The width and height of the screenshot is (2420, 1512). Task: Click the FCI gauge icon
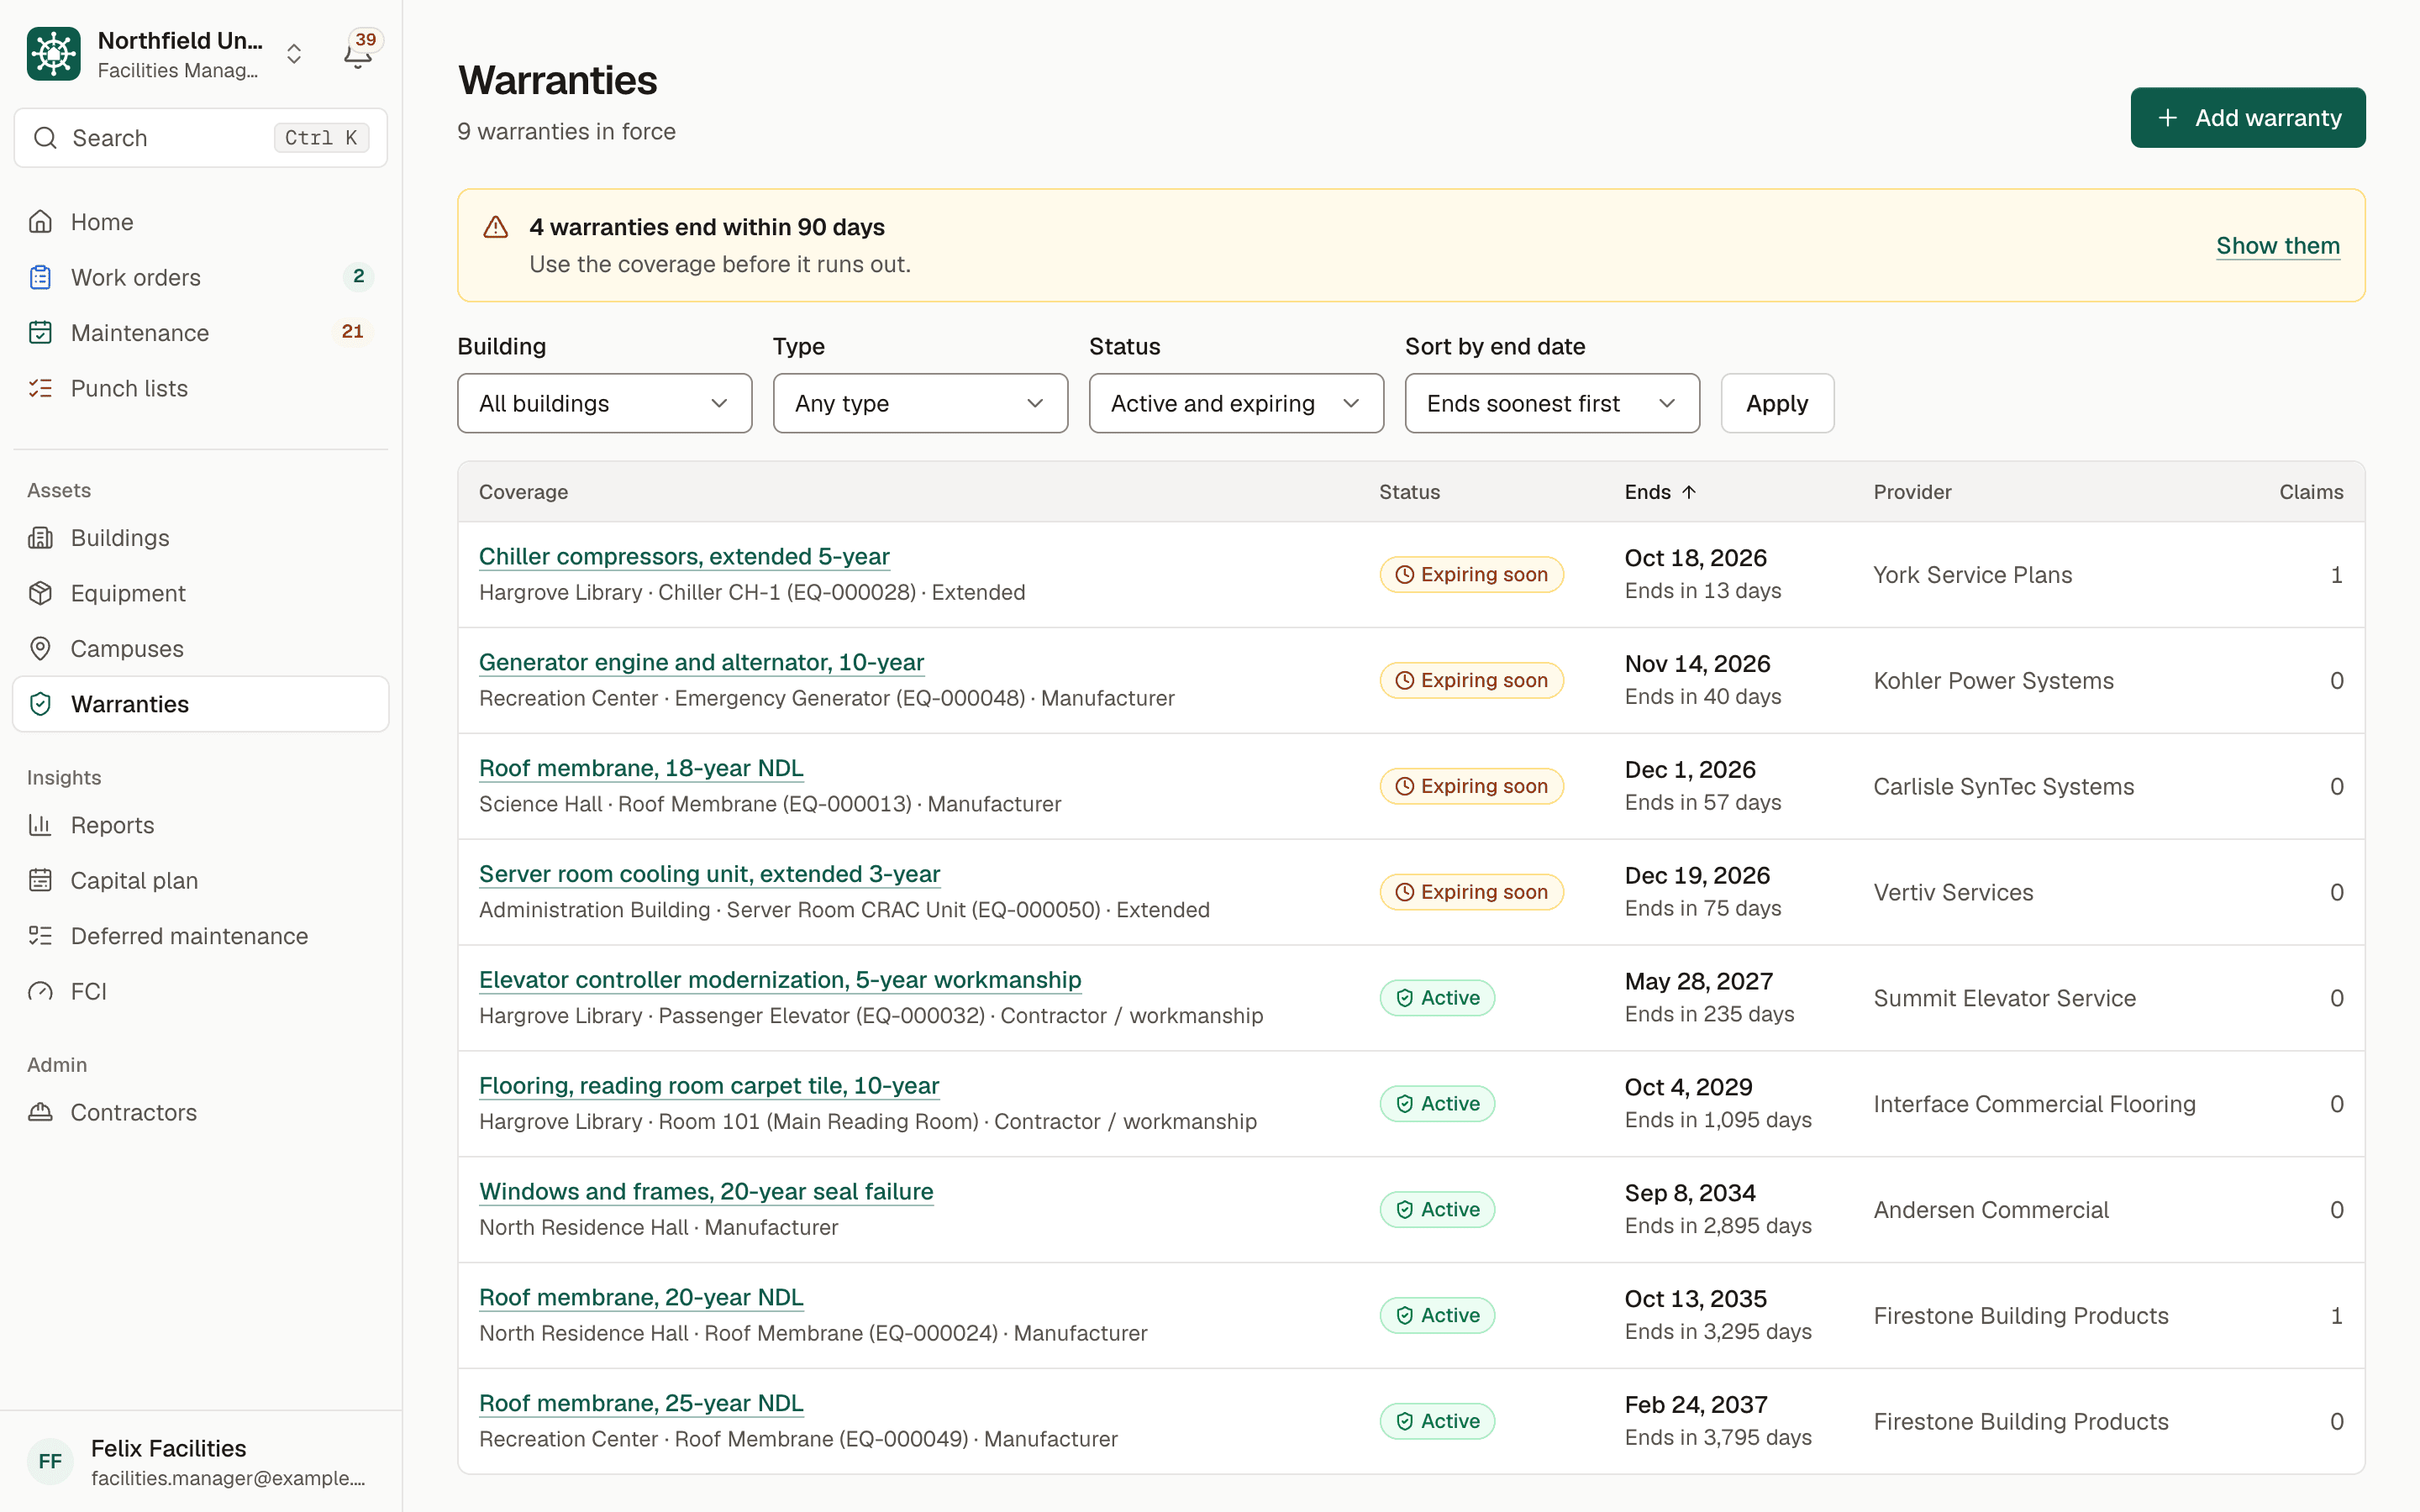click(x=40, y=992)
